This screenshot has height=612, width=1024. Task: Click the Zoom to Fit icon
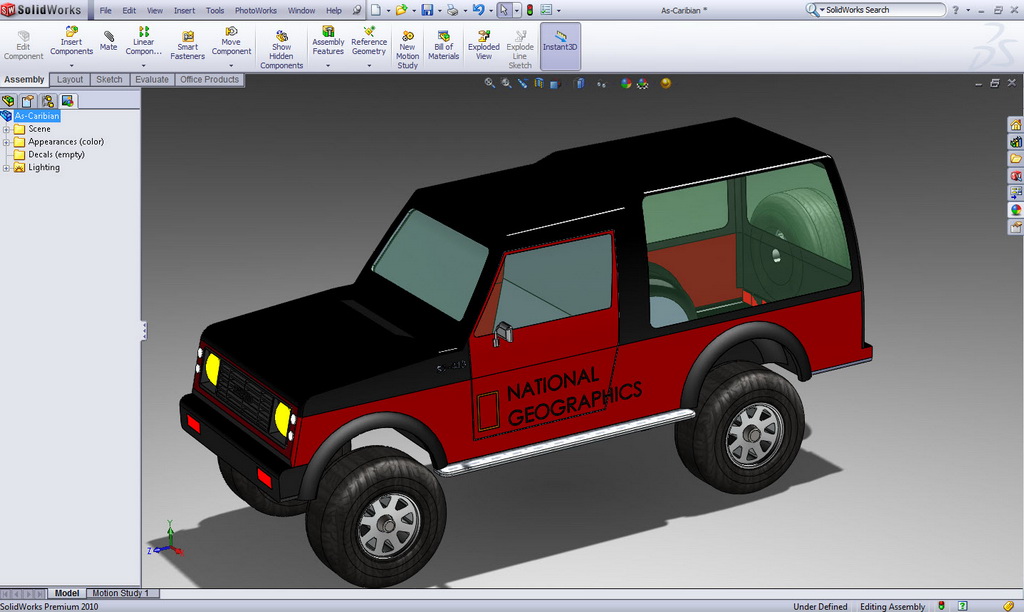pos(490,84)
